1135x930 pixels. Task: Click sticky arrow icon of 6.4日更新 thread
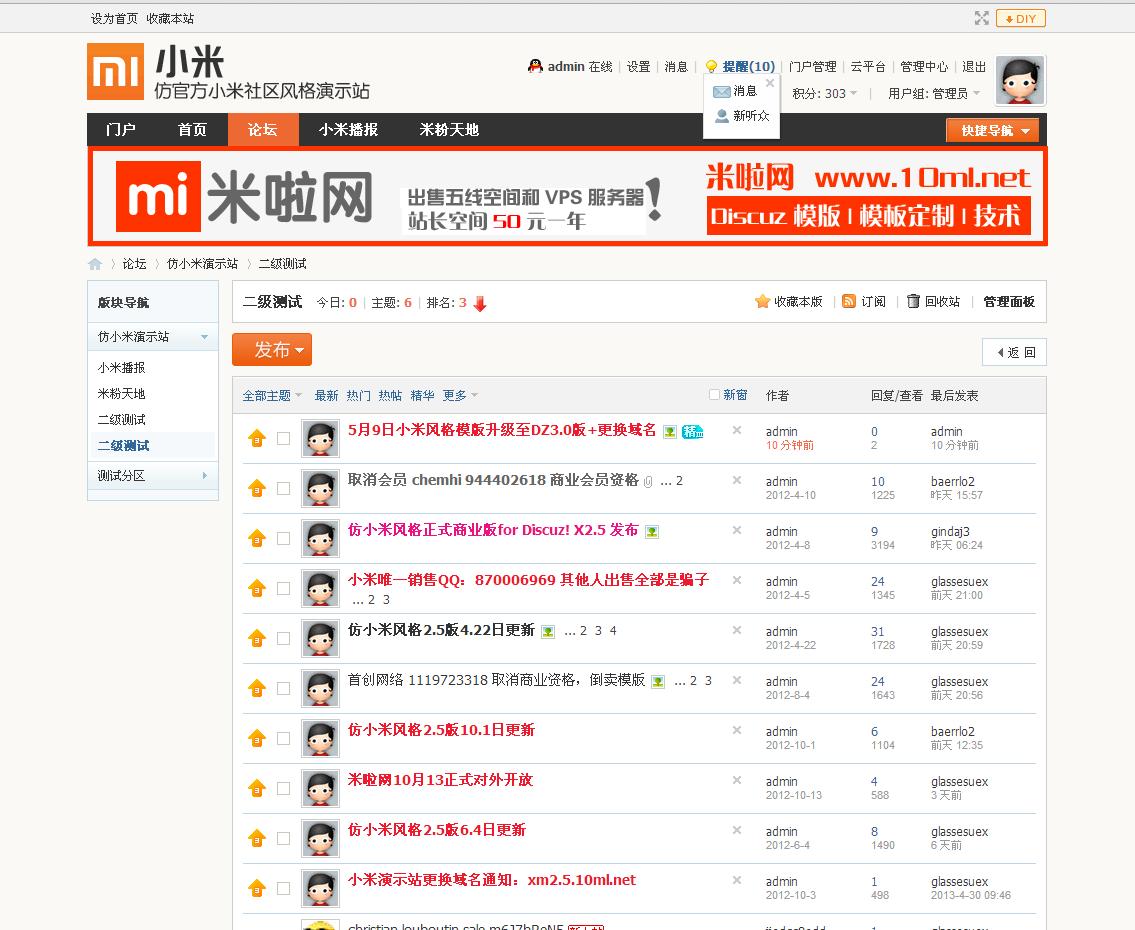[257, 838]
